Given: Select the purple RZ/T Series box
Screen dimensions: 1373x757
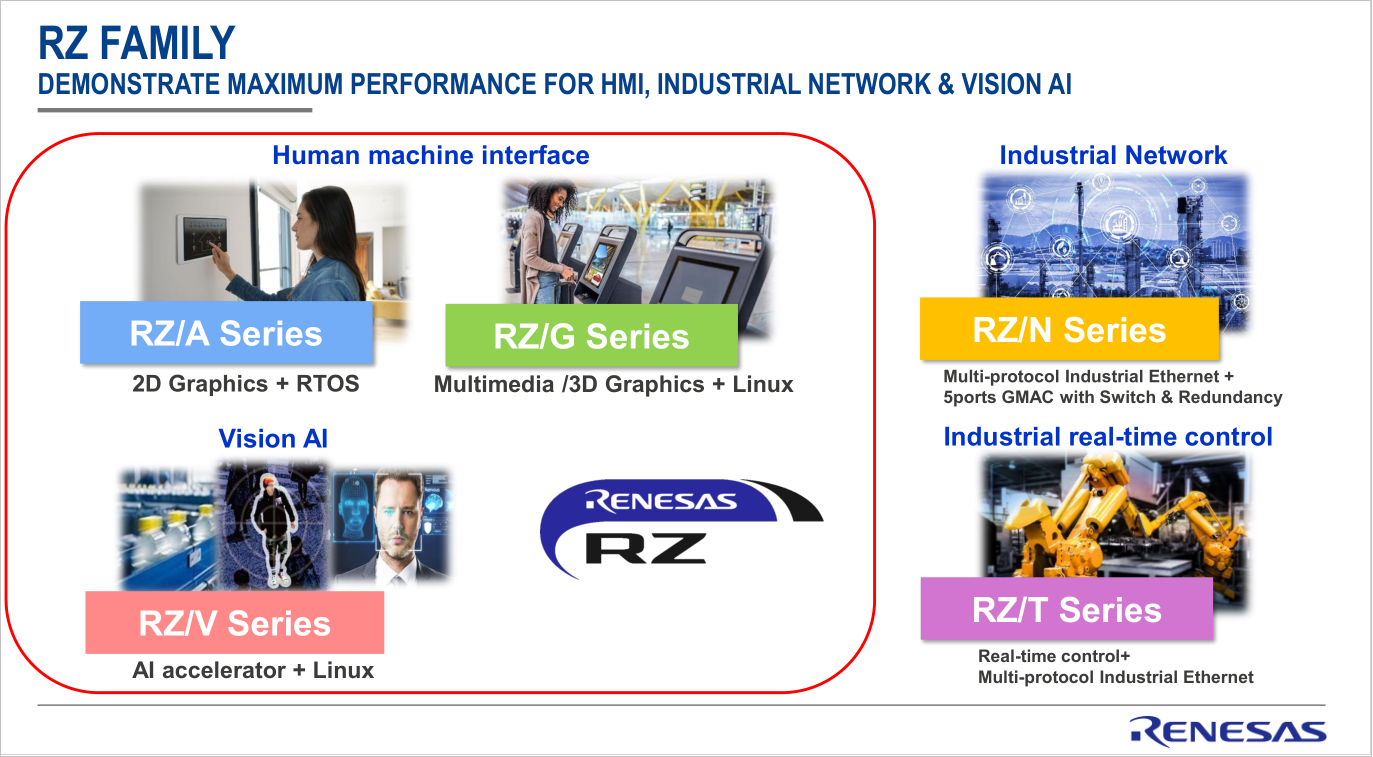Looking at the screenshot, I should click(1066, 609).
